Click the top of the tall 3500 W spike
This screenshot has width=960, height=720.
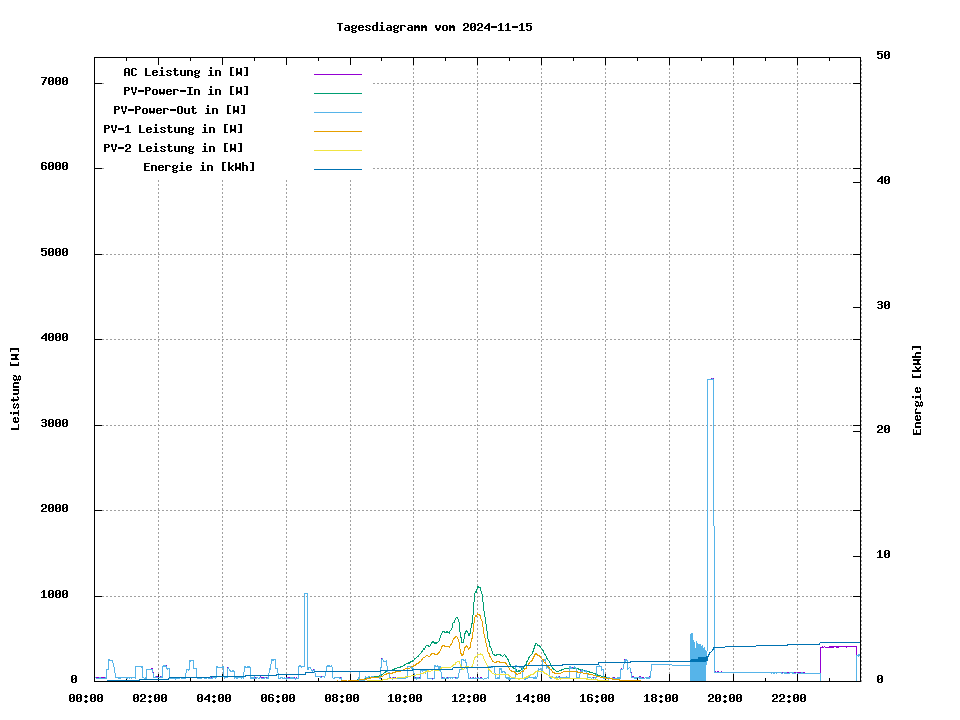(710, 379)
